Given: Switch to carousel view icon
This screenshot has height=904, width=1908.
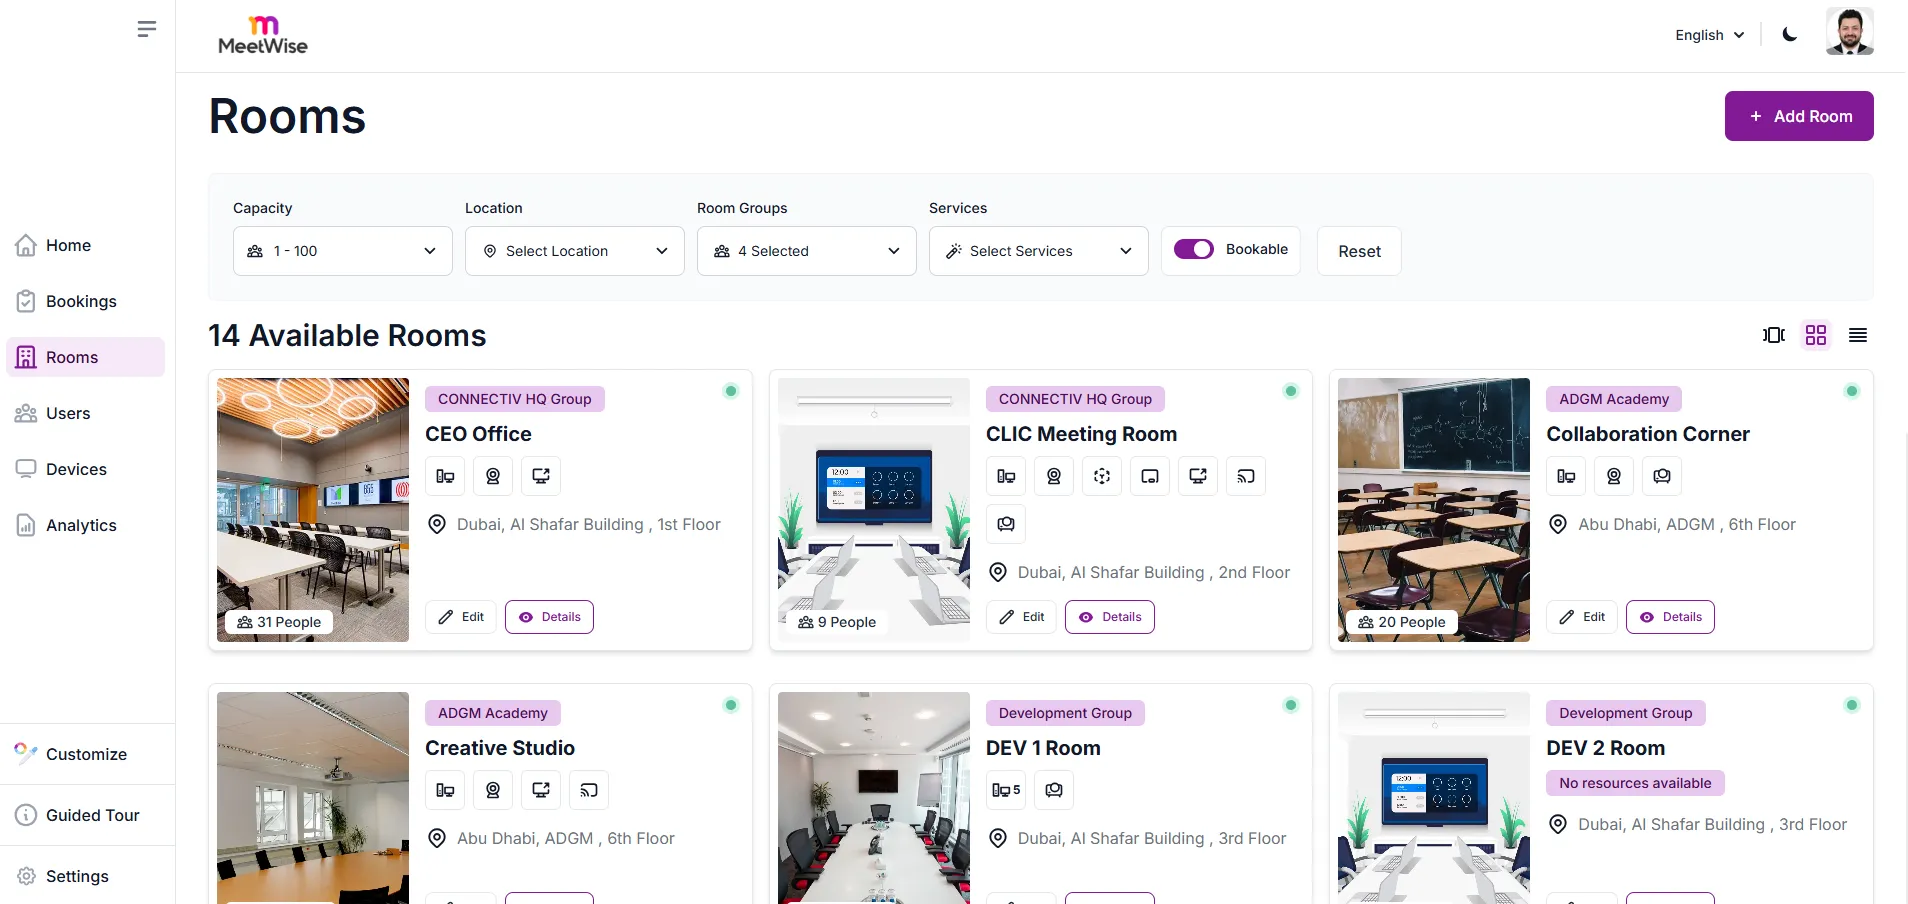Looking at the screenshot, I should 1774,335.
